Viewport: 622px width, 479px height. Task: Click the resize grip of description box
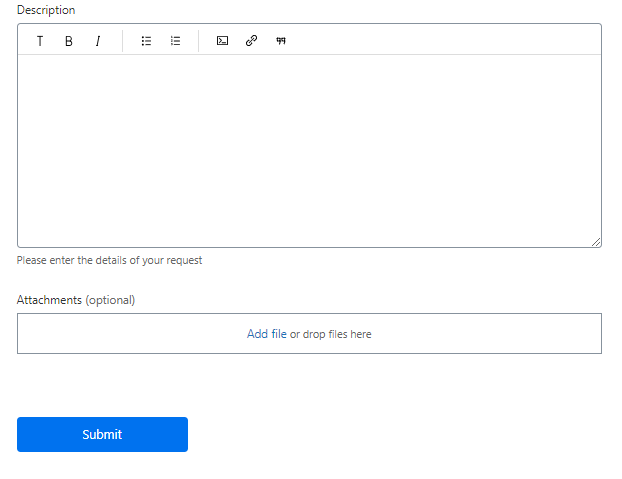click(x=596, y=242)
